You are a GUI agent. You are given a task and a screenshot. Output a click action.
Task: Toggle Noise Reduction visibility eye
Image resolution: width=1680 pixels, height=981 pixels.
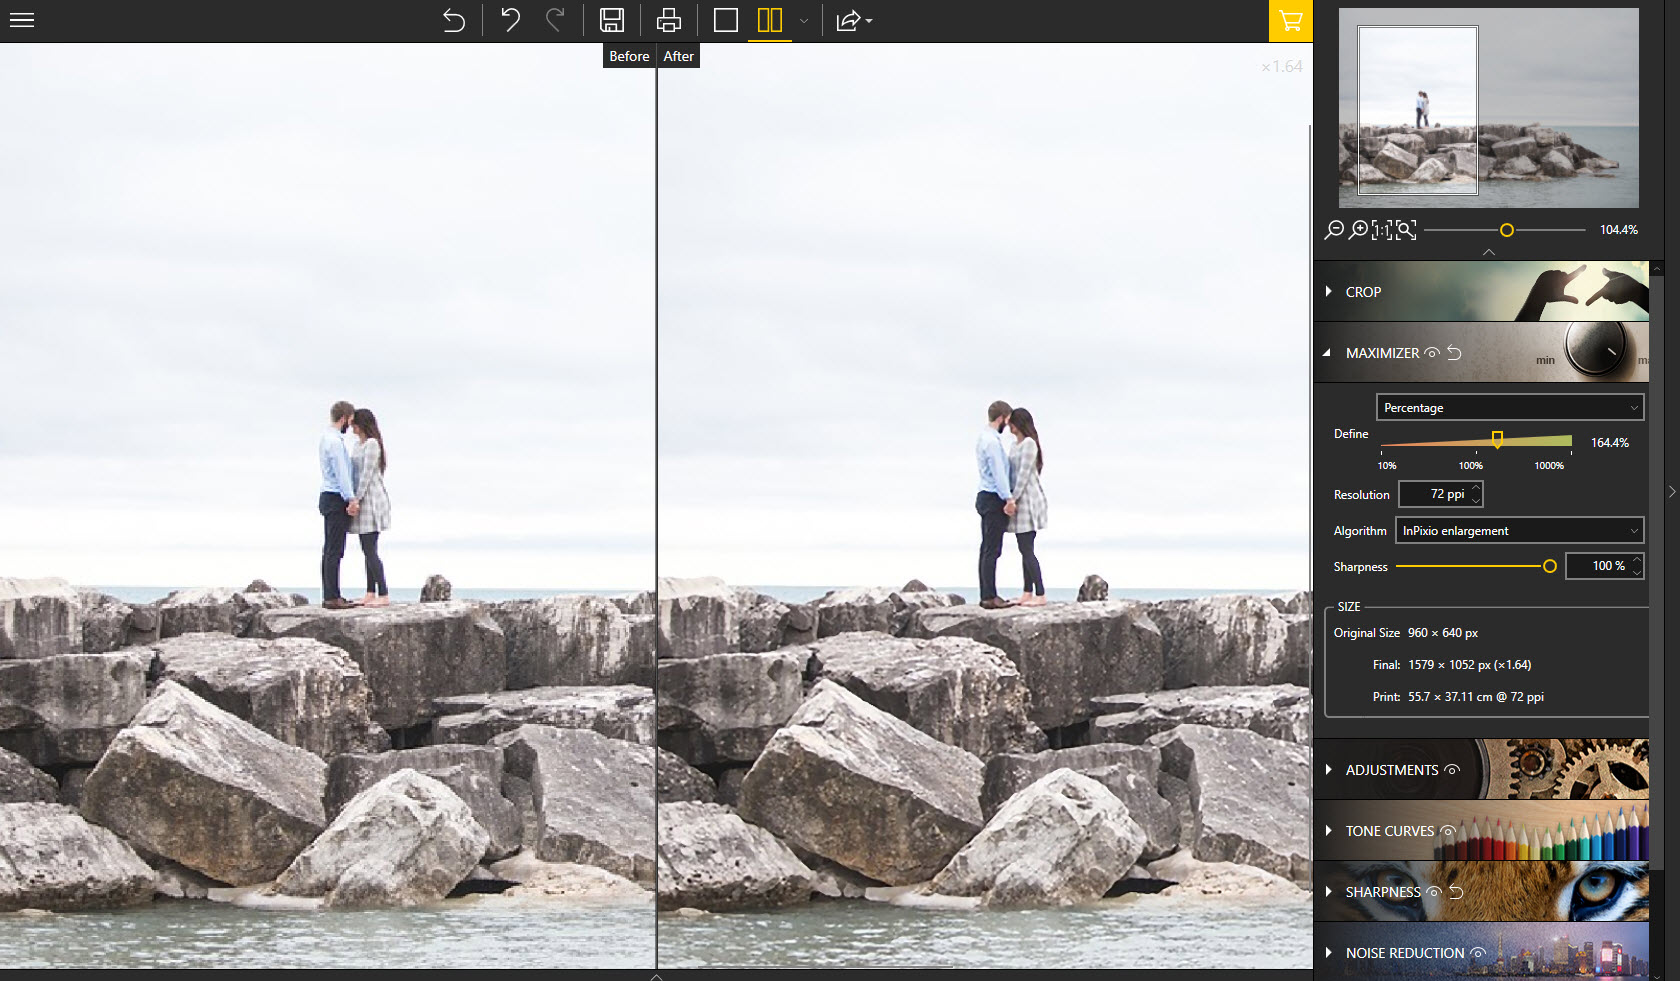point(1477,953)
